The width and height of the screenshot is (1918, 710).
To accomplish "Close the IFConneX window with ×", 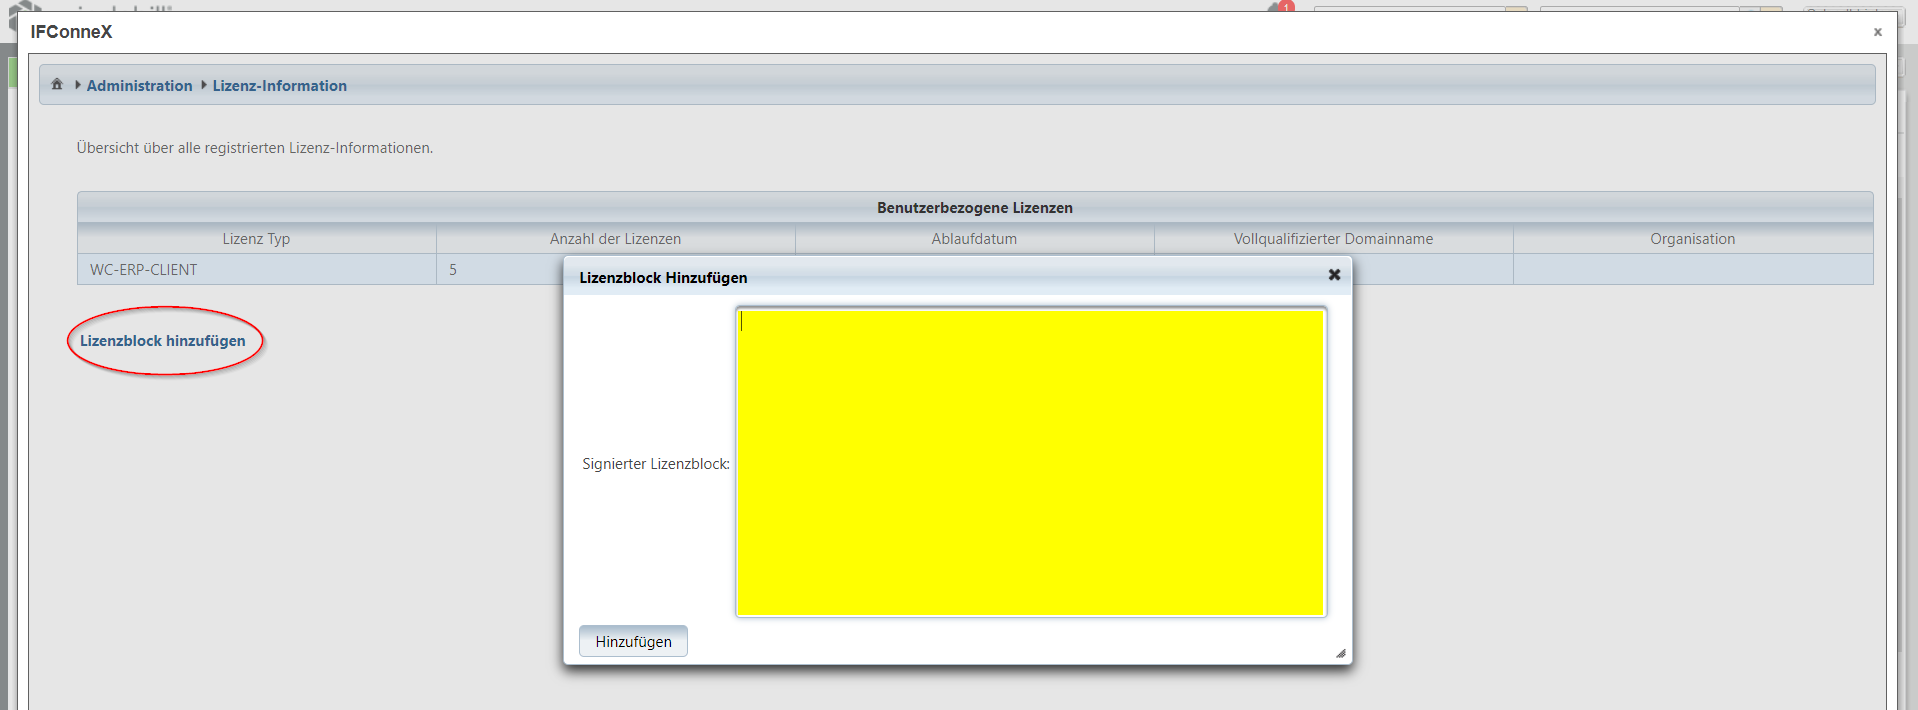I will [1877, 32].
